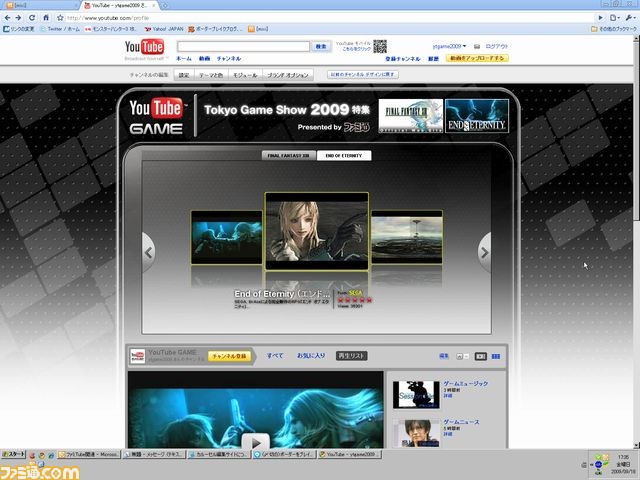Click the YouTube logo in the page header
Screen dimensions: 640x480
[144, 47]
